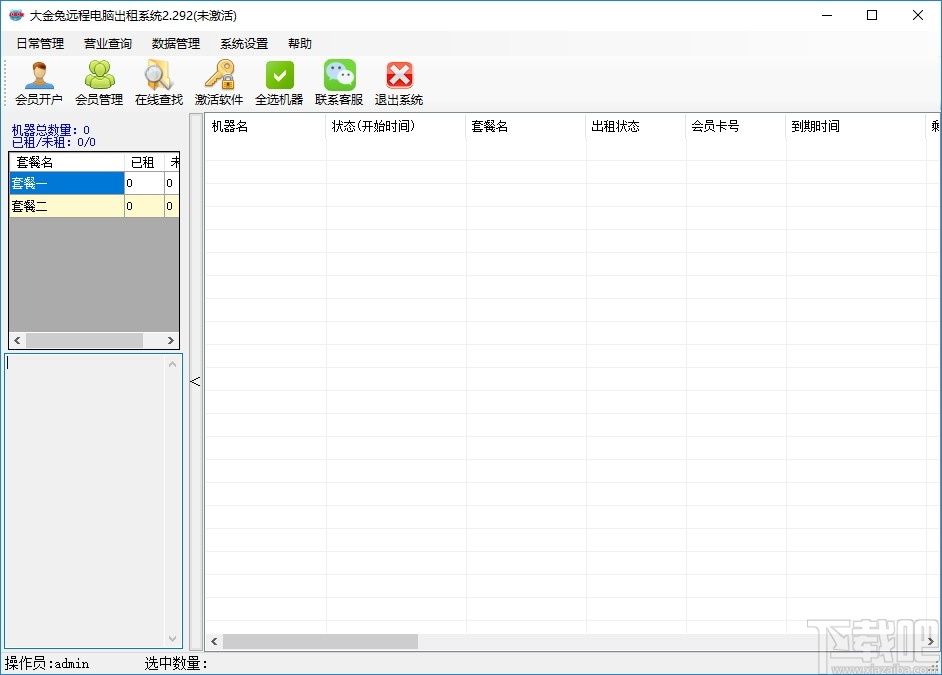
Task: Click the application icon in the title bar
Action: (14, 14)
